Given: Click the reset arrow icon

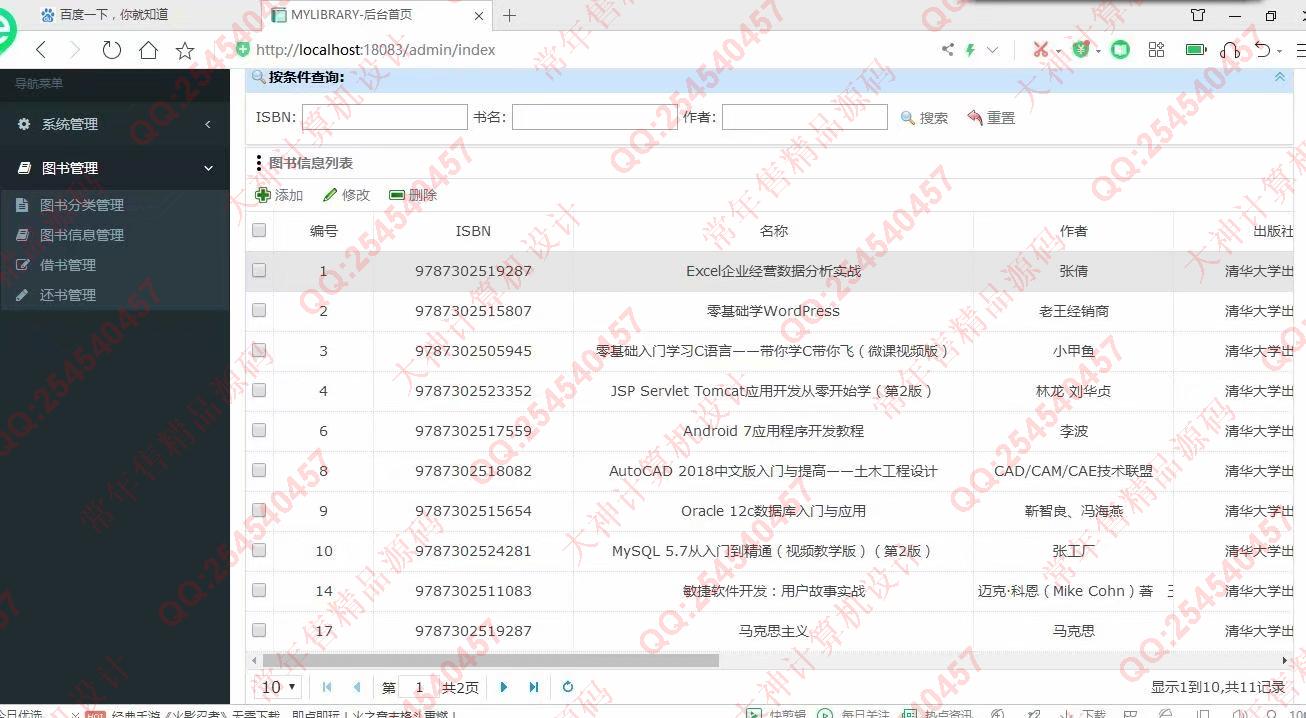Looking at the screenshot, I should (x=975, y=118).
